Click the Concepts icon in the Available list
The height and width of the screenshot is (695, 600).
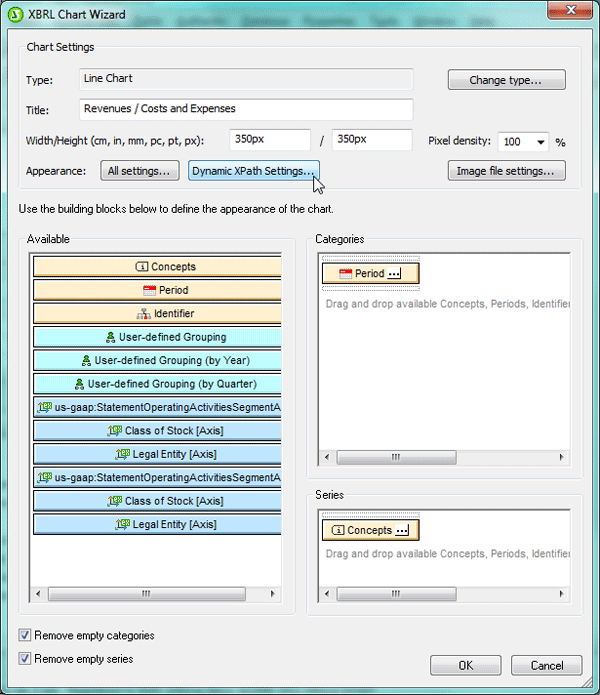(x=141, y=266)
